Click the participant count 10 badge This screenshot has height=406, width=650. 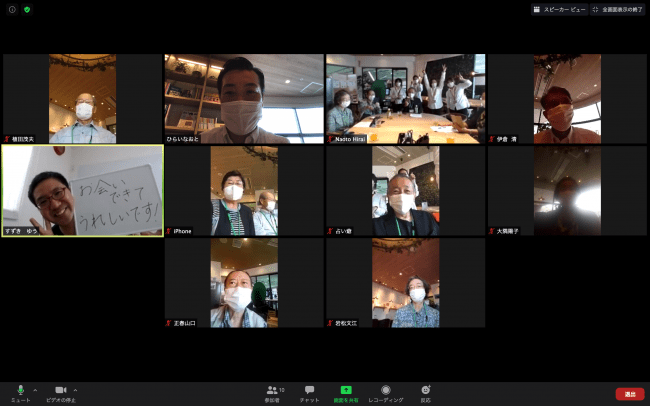[282, 390]
